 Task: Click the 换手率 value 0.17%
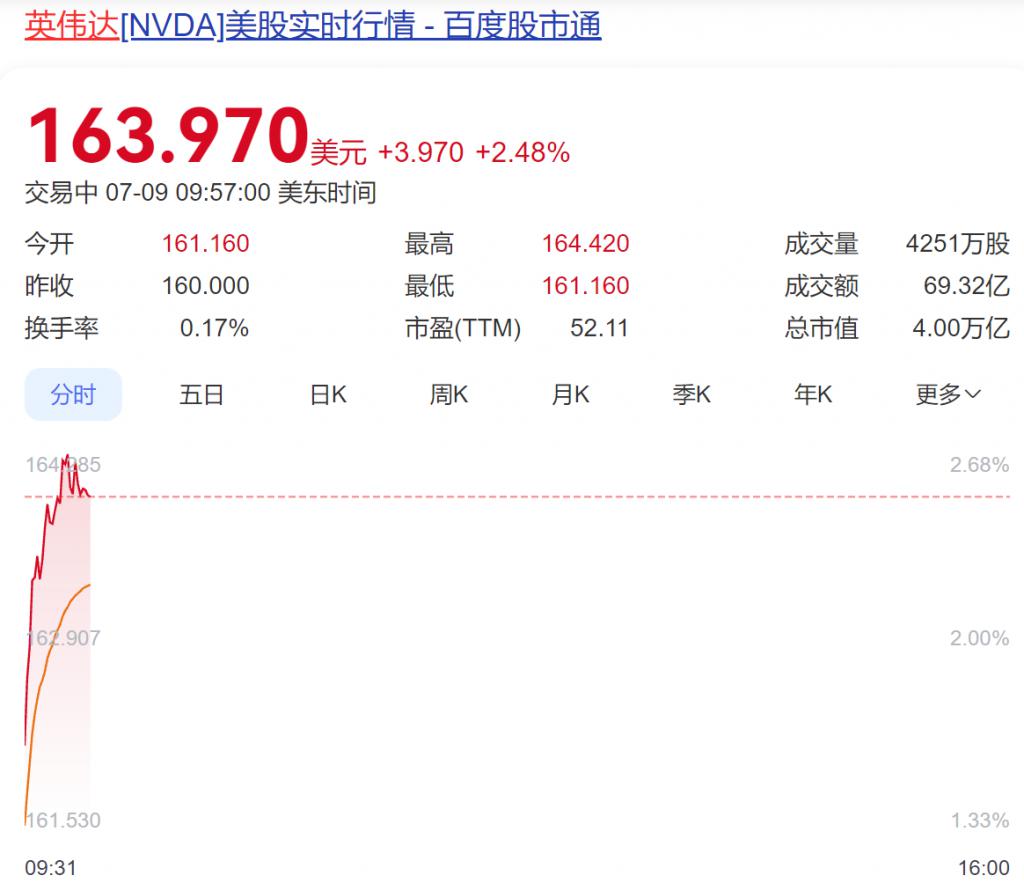[x=214, y=328]
